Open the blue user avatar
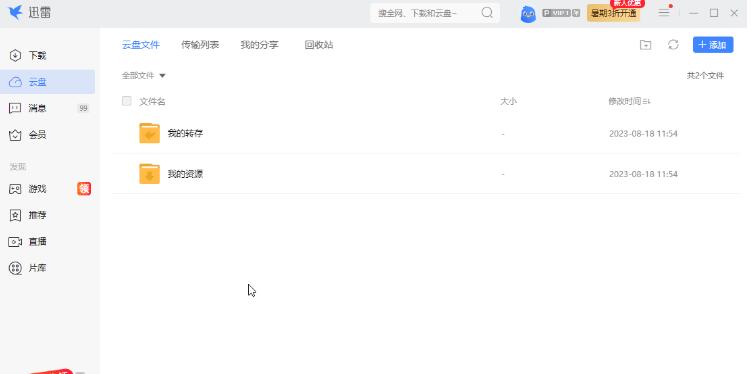 (x=528, y=14)
